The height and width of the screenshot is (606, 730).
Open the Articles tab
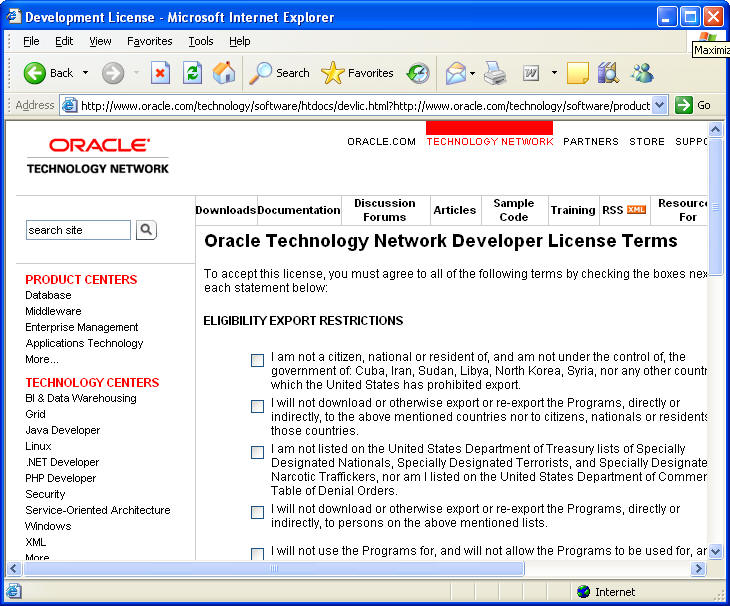(x=454, y=210)
